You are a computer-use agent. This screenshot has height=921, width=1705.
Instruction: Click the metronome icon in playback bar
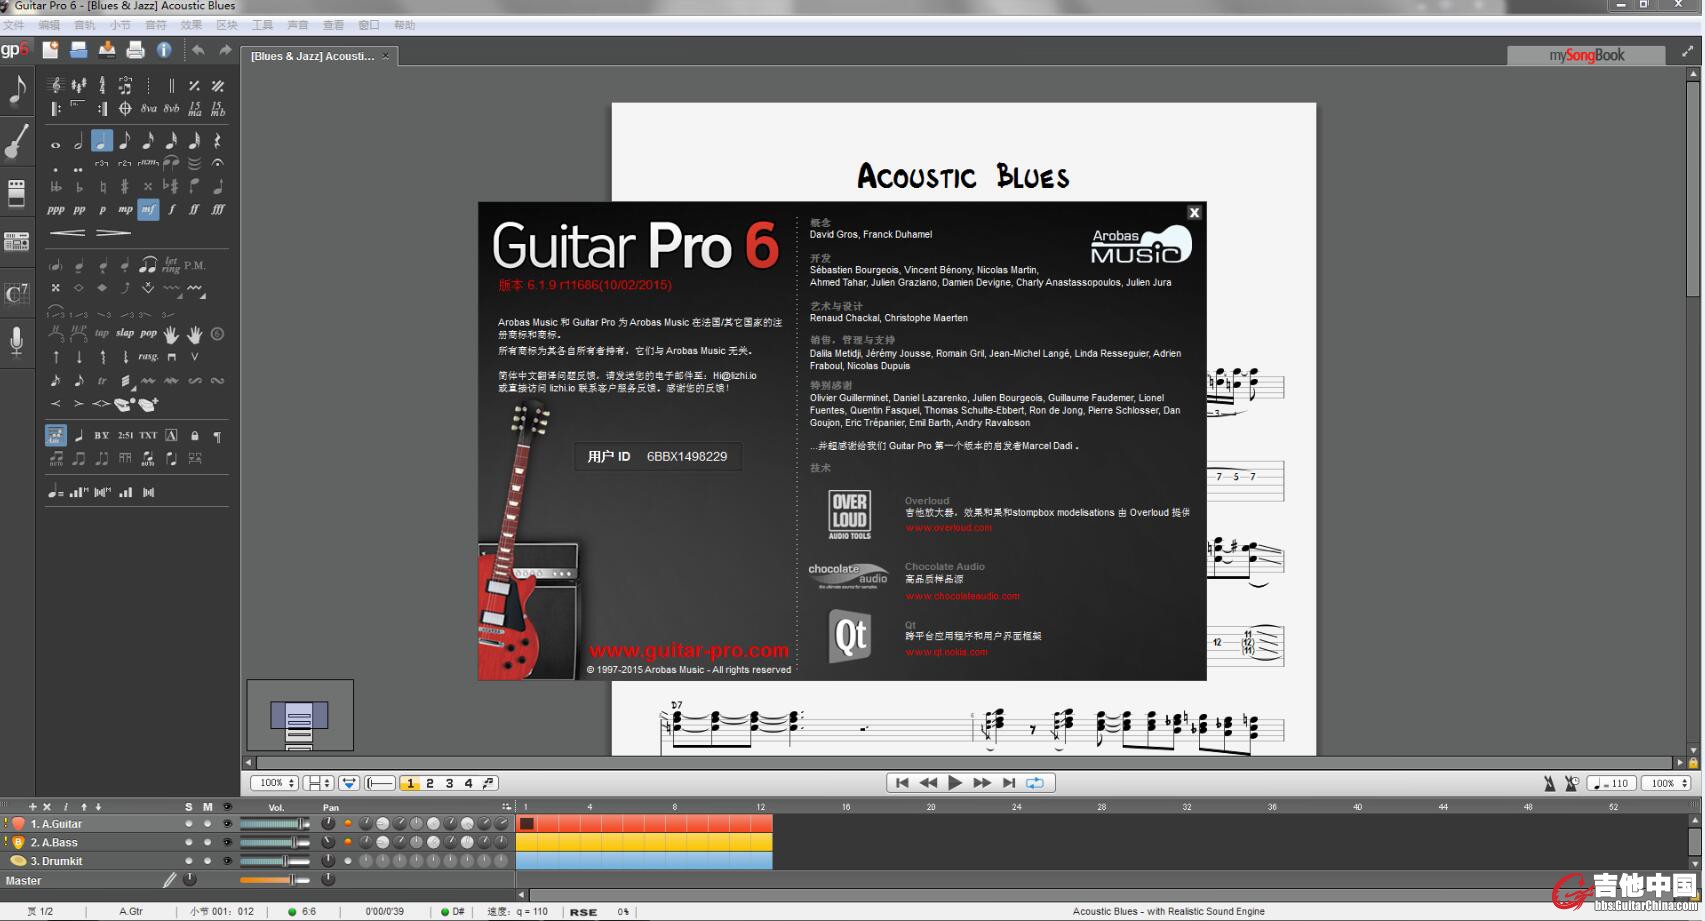point(1549,783)
